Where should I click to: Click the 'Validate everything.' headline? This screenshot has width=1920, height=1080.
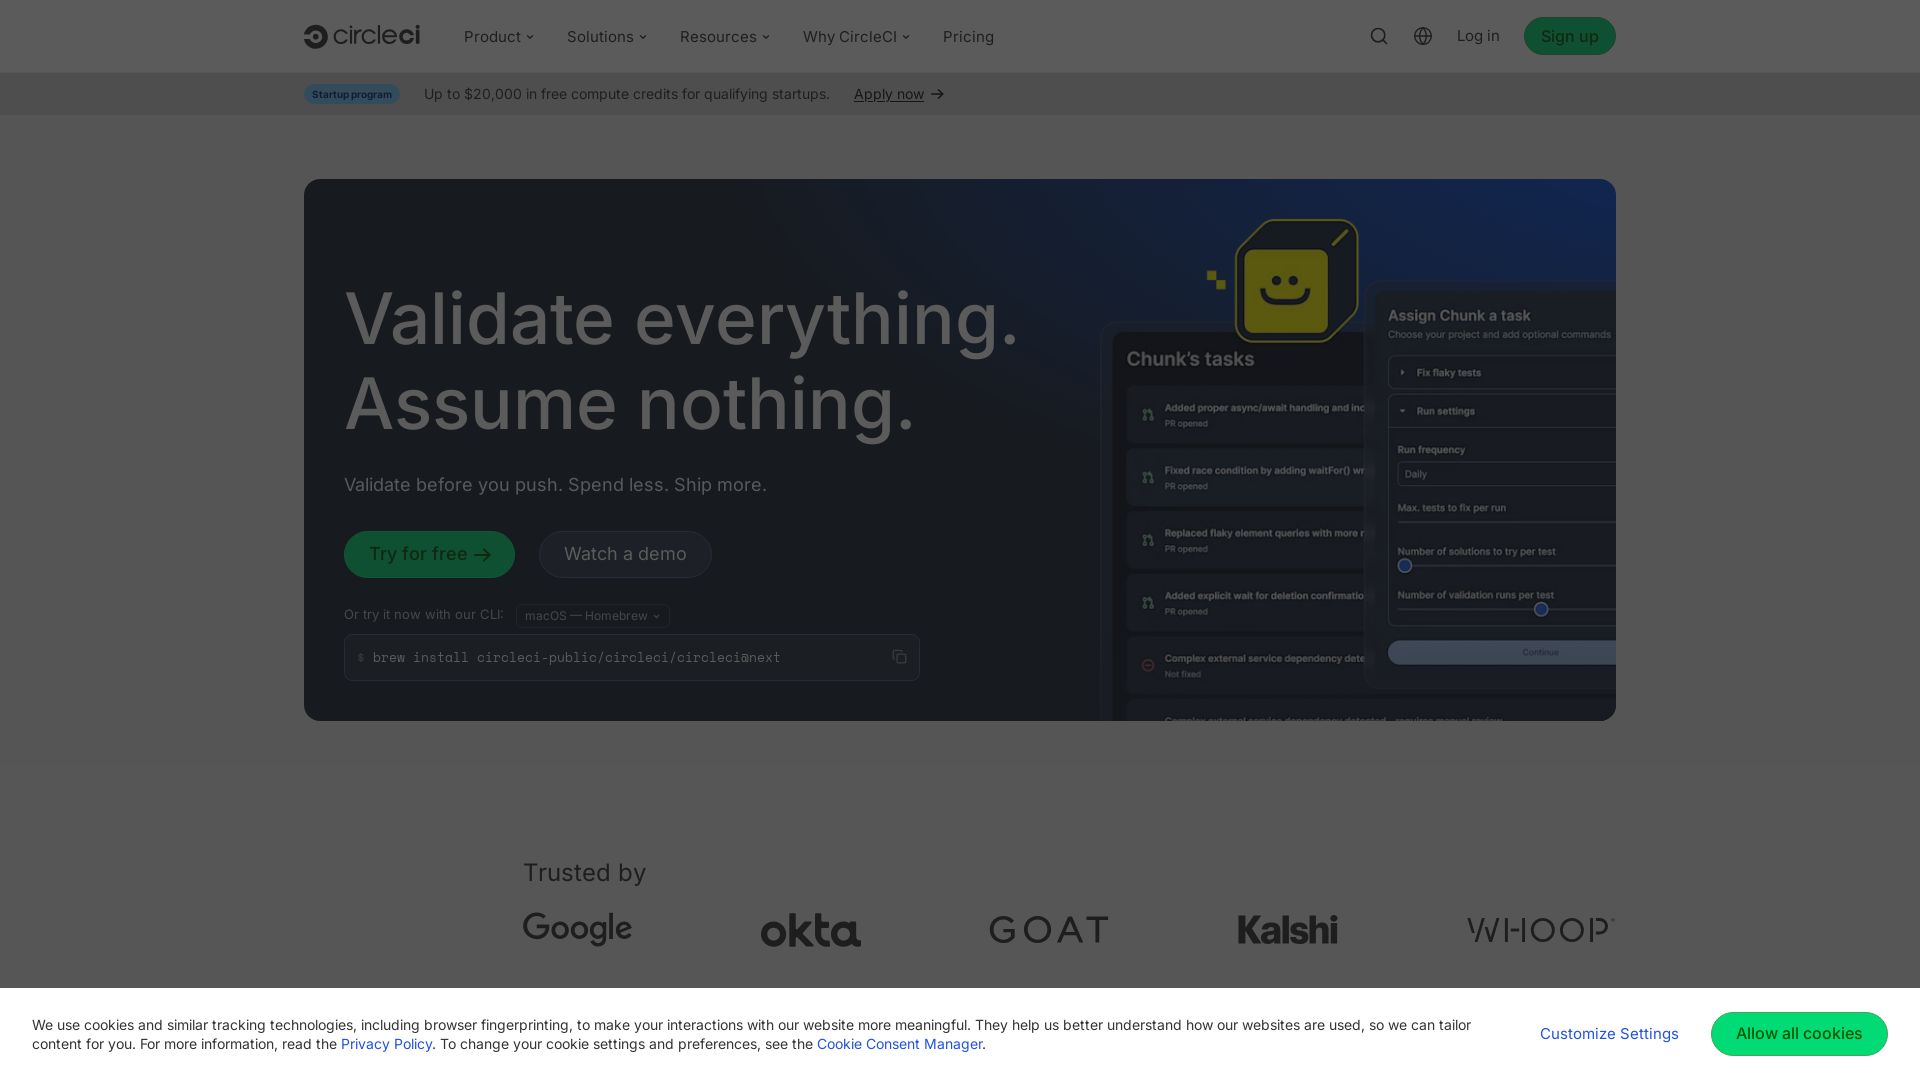point(681,319)
